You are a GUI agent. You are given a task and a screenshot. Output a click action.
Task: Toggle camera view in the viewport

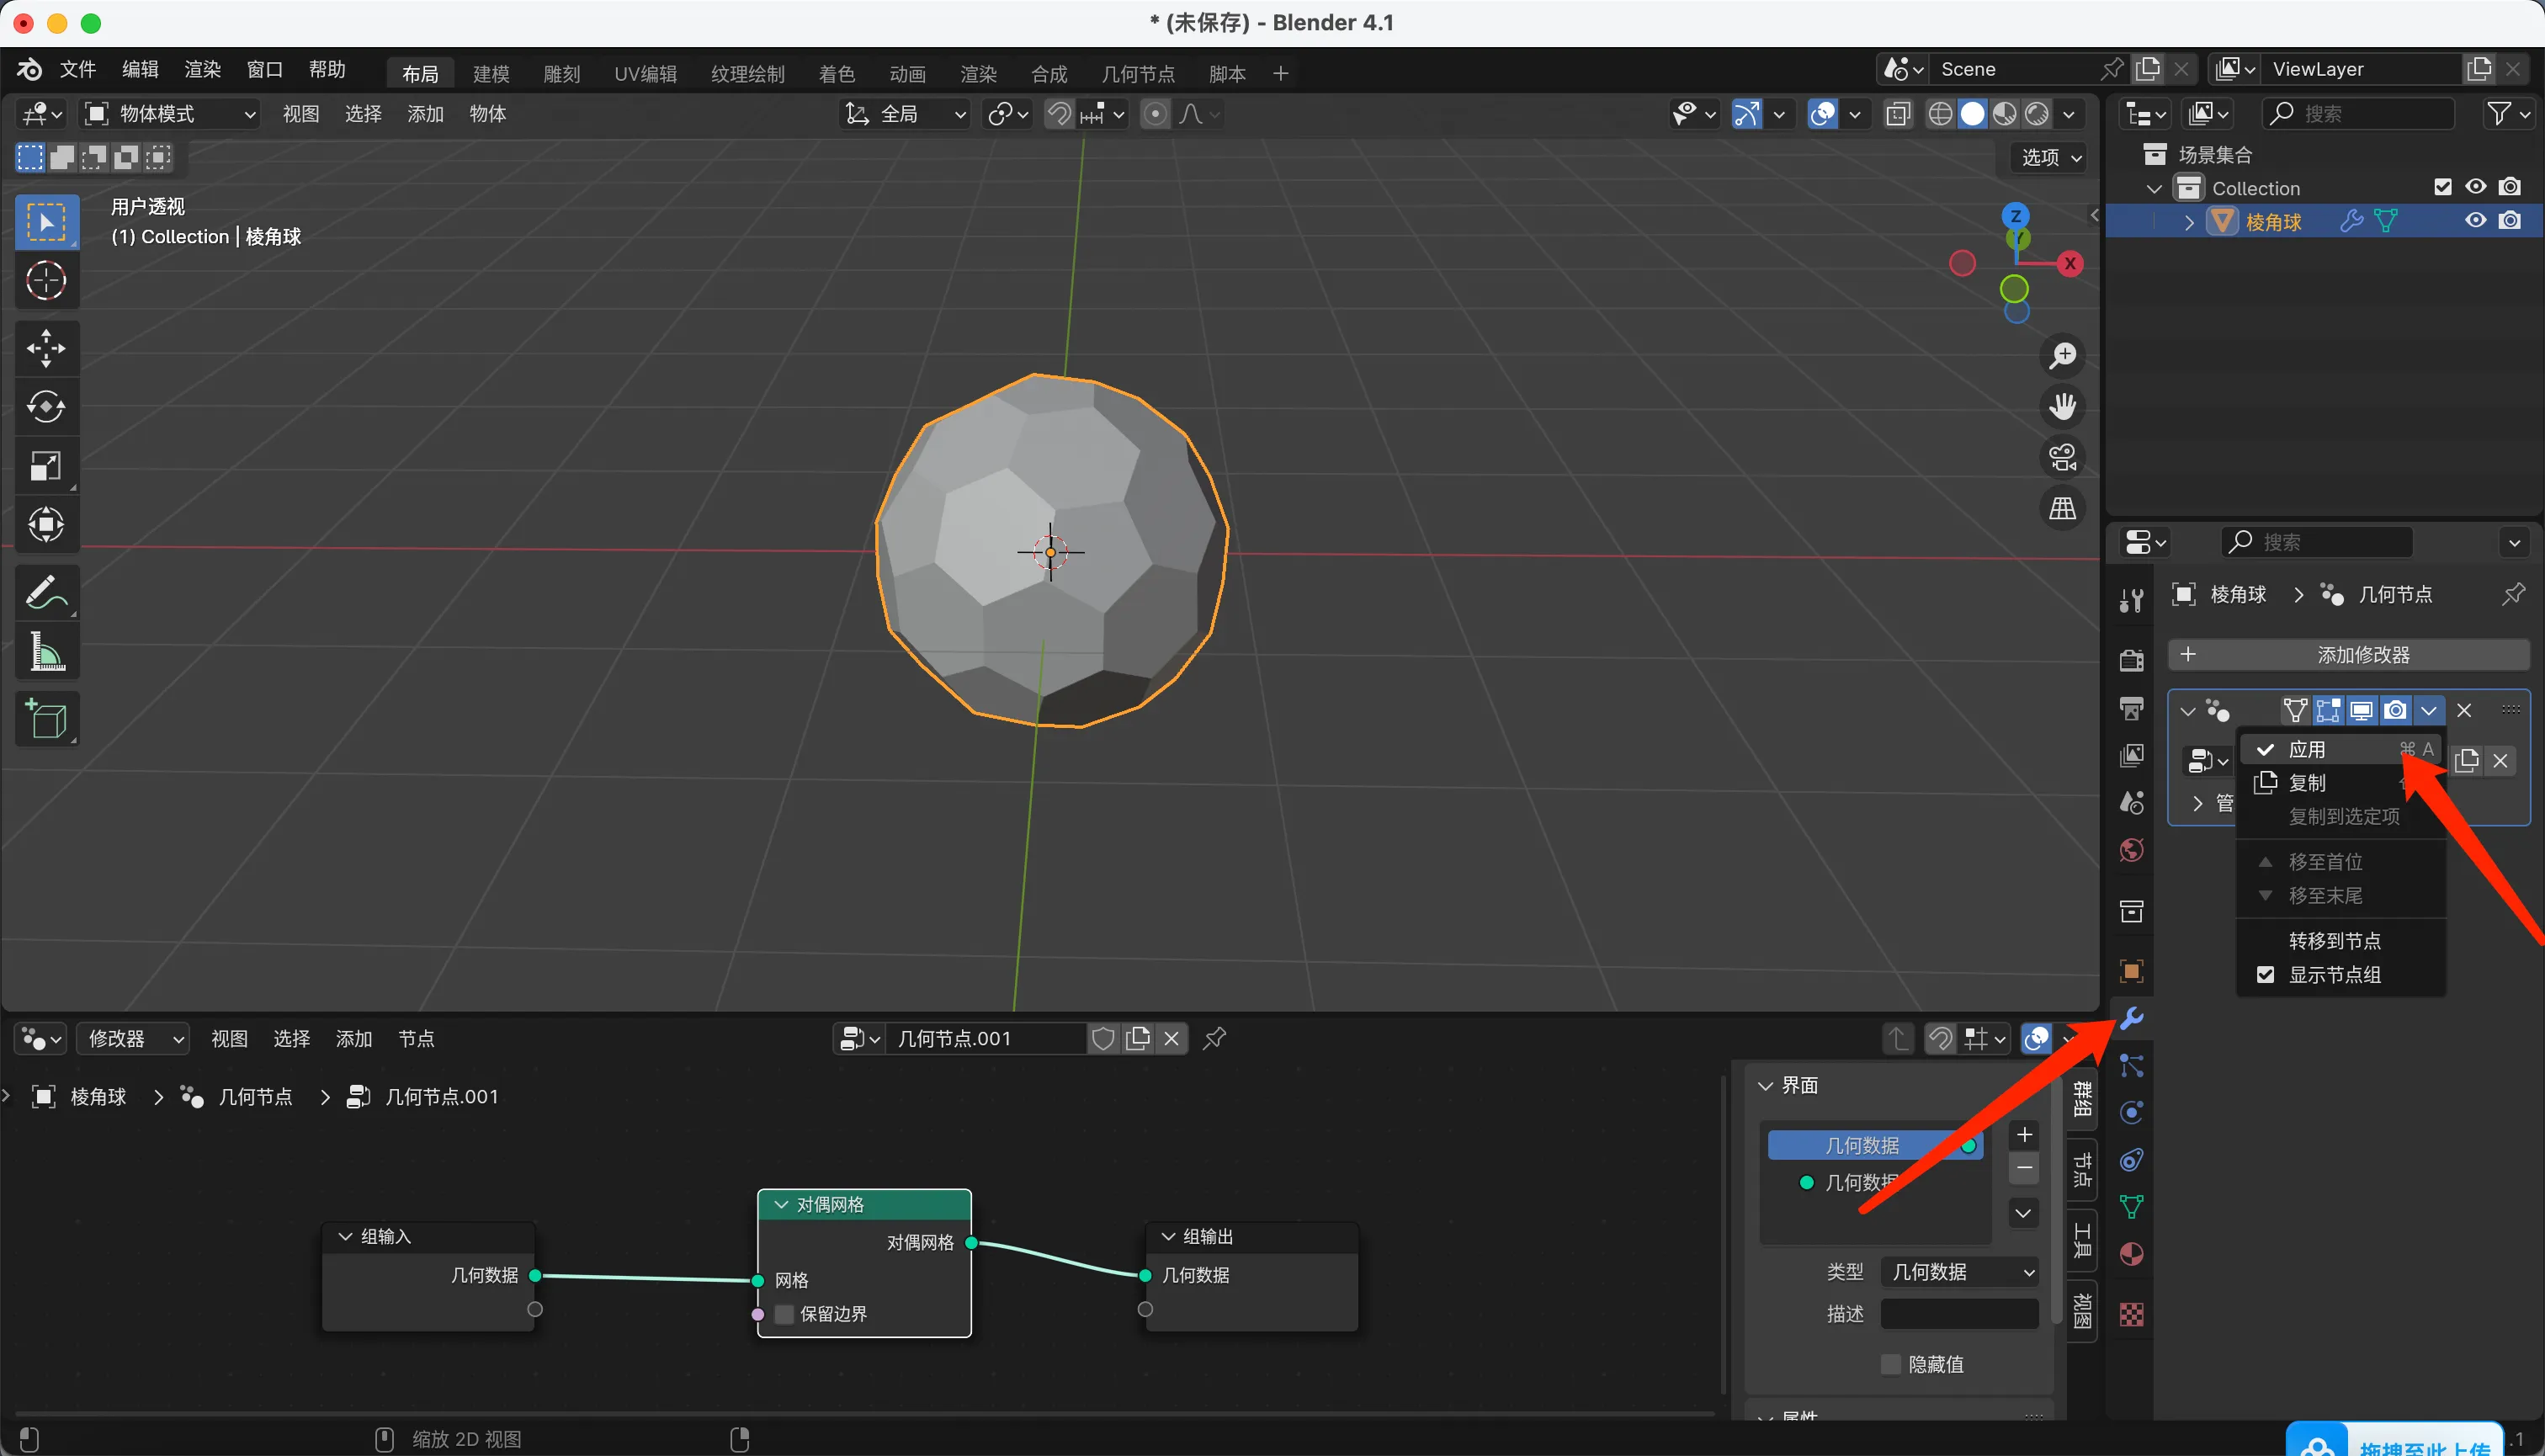(2063, 458)
